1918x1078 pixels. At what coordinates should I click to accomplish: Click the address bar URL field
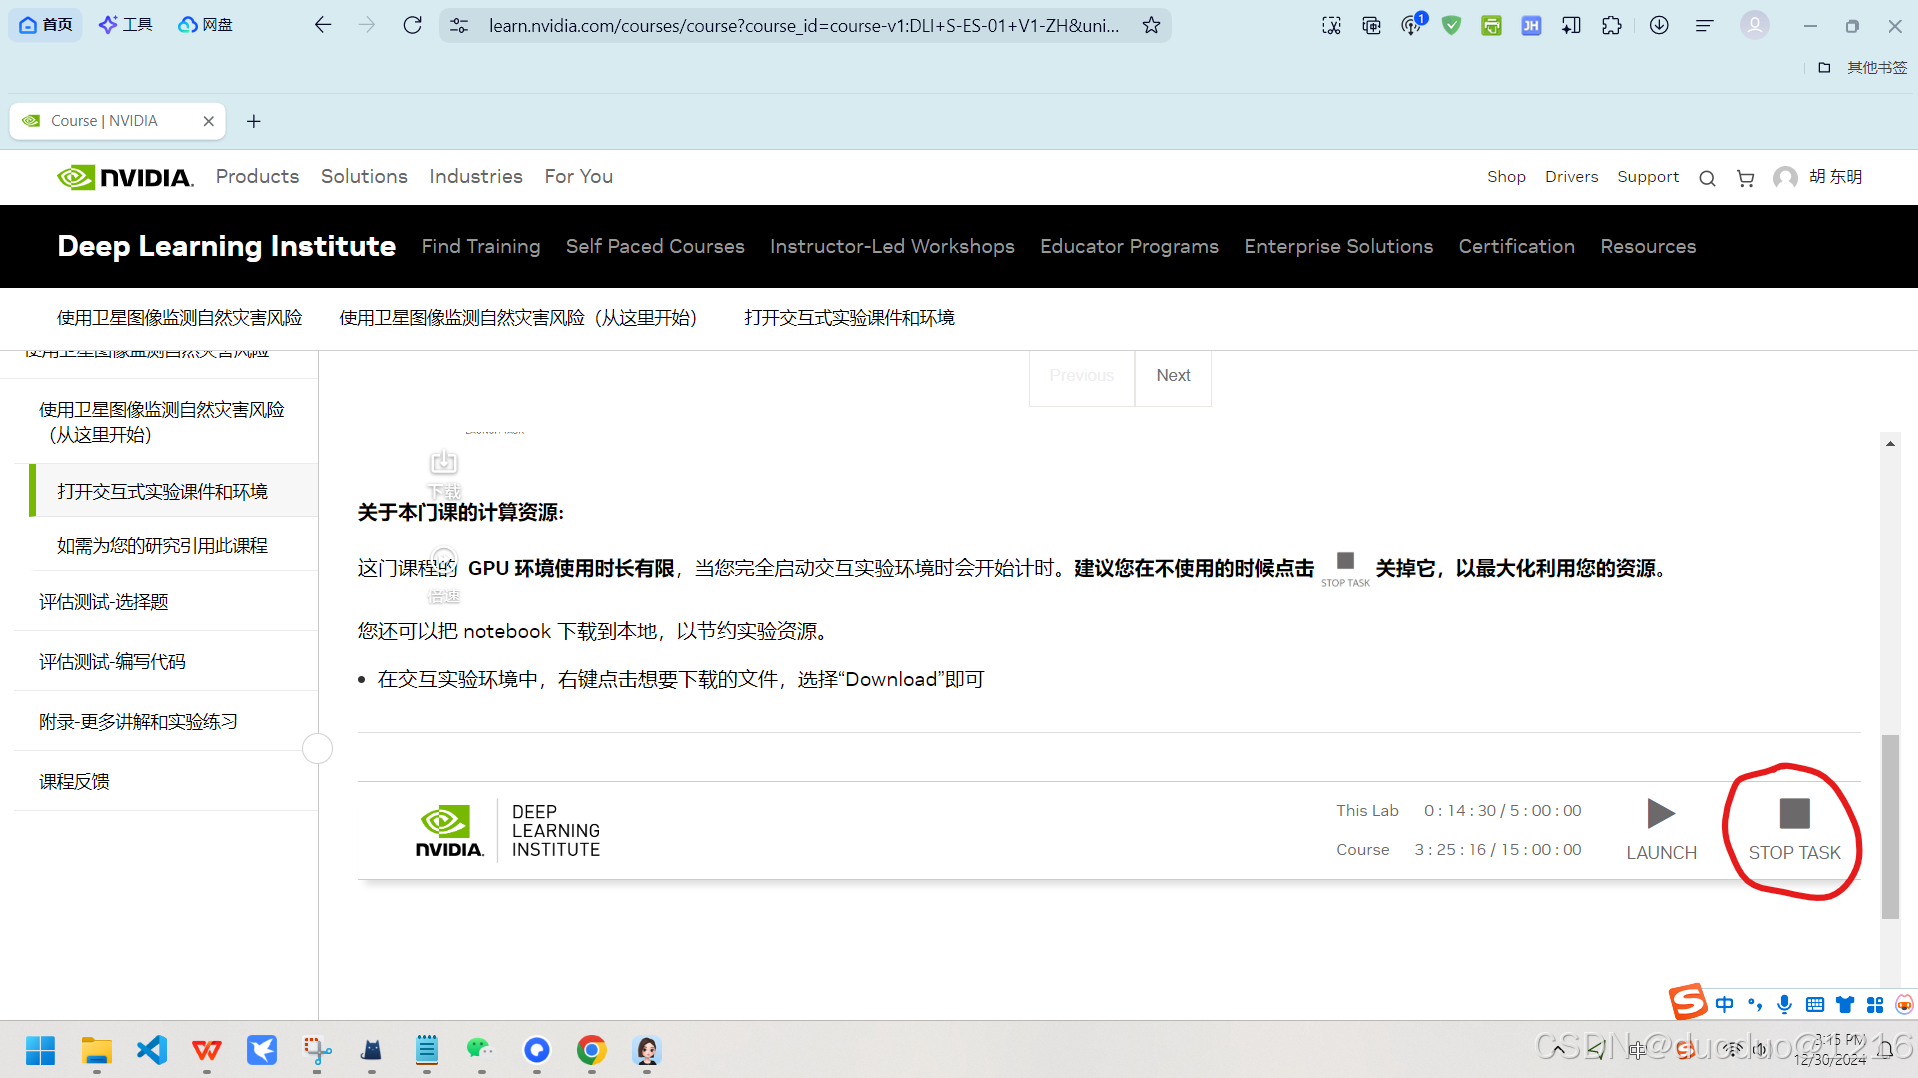pyautogui.click(x=804, y=25)
